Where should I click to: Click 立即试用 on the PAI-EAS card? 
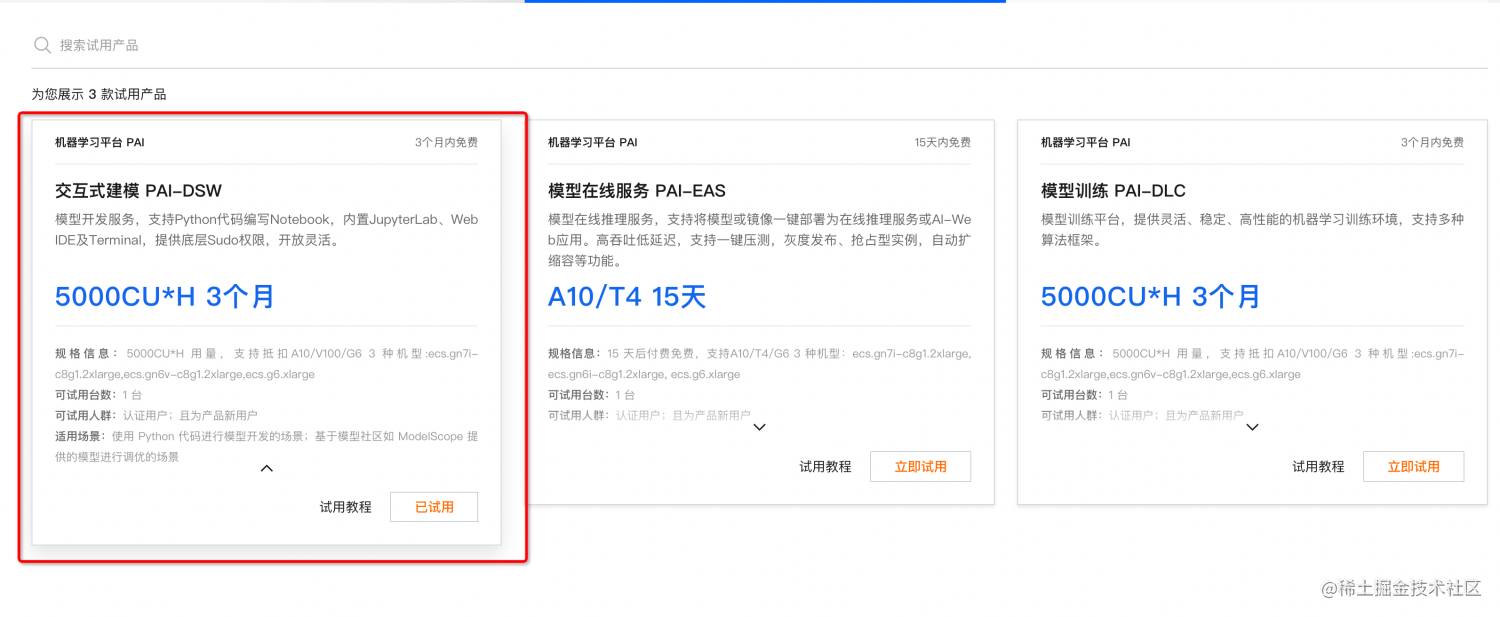click(x=920, y=466)
